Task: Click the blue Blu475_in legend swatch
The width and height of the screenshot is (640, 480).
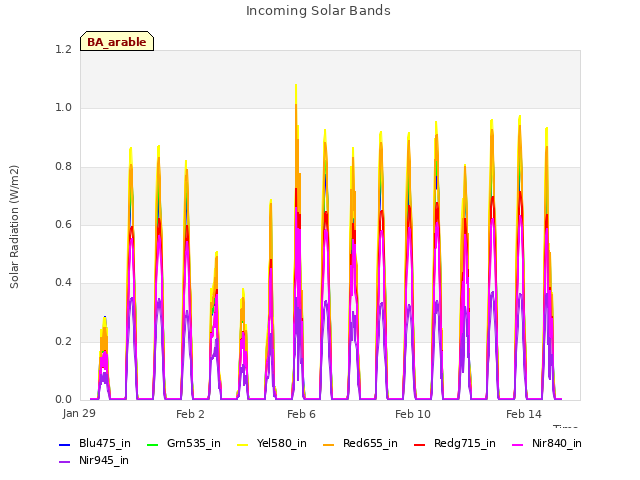Action: coord(65,444)
